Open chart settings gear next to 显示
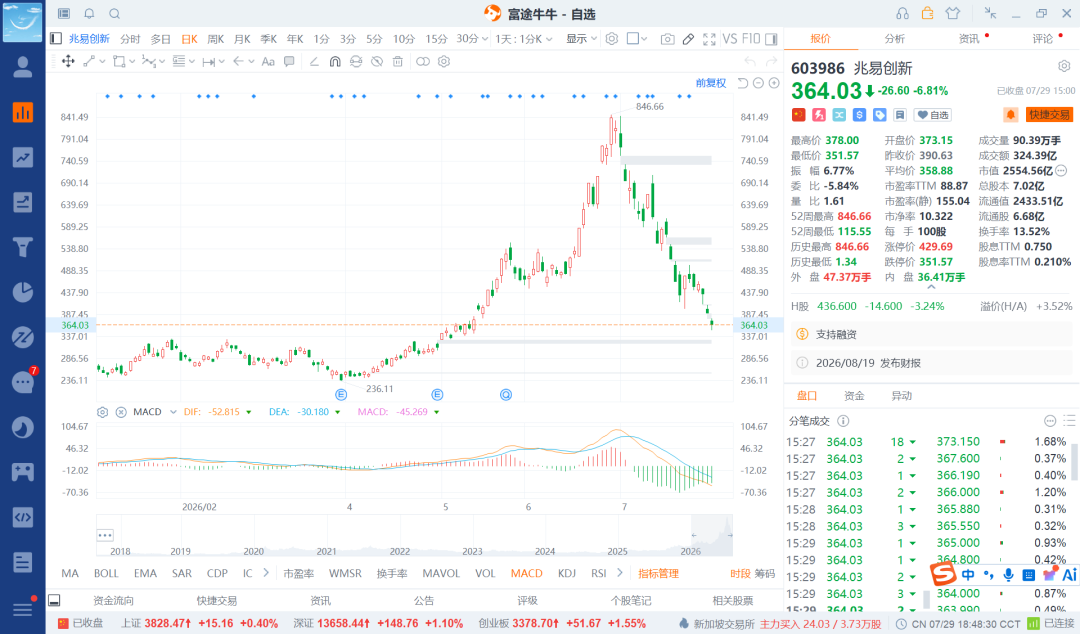 [612, 39]
